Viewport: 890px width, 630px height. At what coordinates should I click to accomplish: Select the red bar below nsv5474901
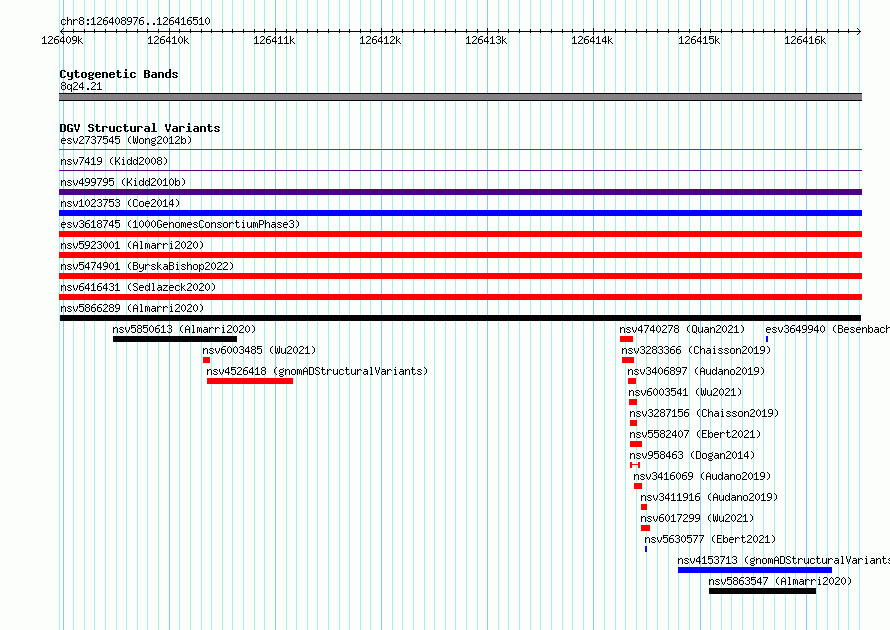coord(460,276)
